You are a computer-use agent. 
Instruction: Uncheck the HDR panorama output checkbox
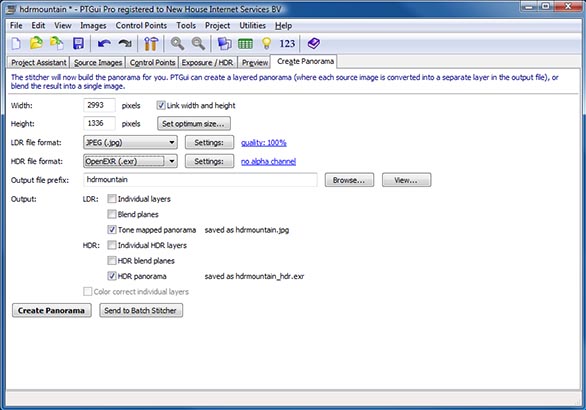(112, 276)
